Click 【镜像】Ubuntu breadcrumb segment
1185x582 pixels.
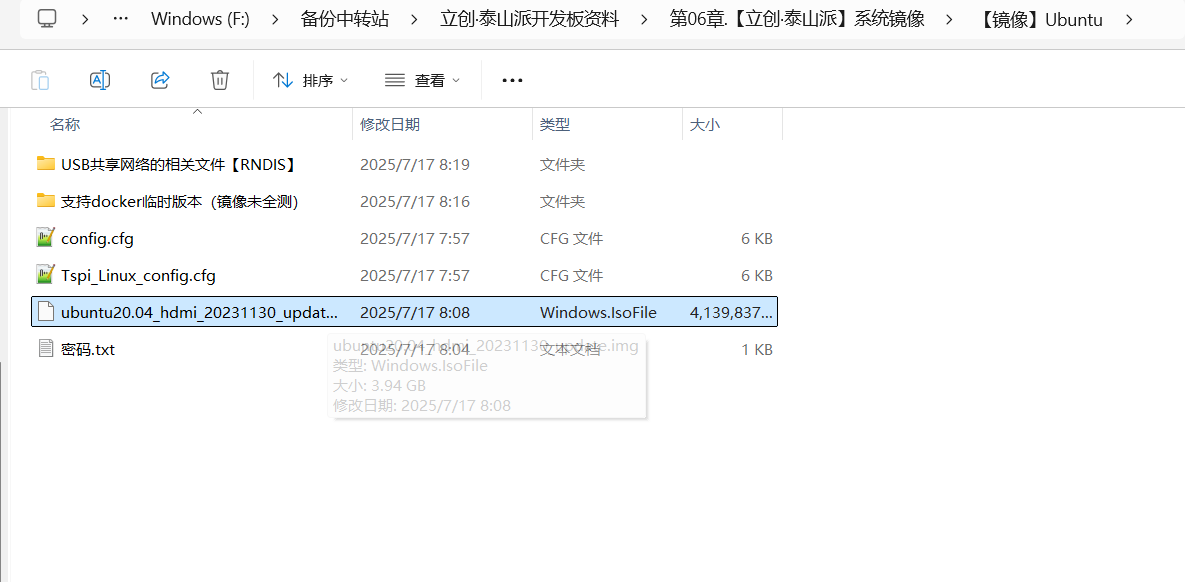tap(1039, 19)
